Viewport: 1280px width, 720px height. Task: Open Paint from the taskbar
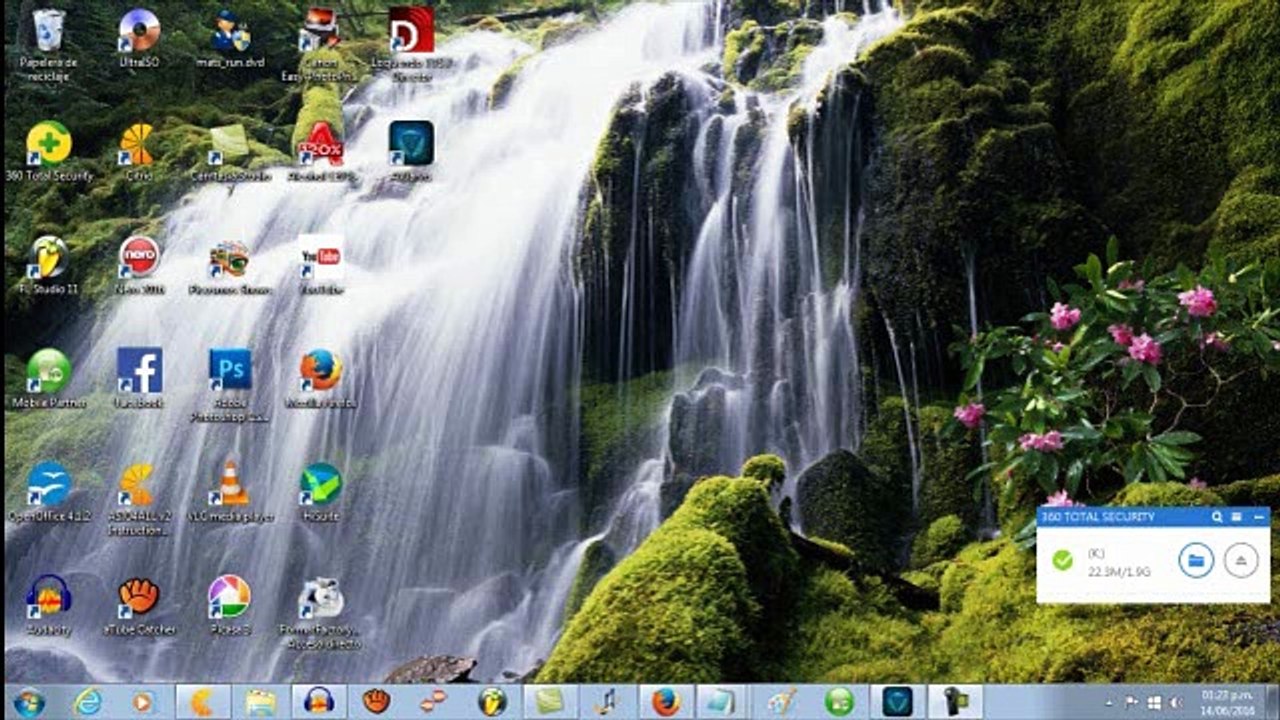(x=781, y=702)
